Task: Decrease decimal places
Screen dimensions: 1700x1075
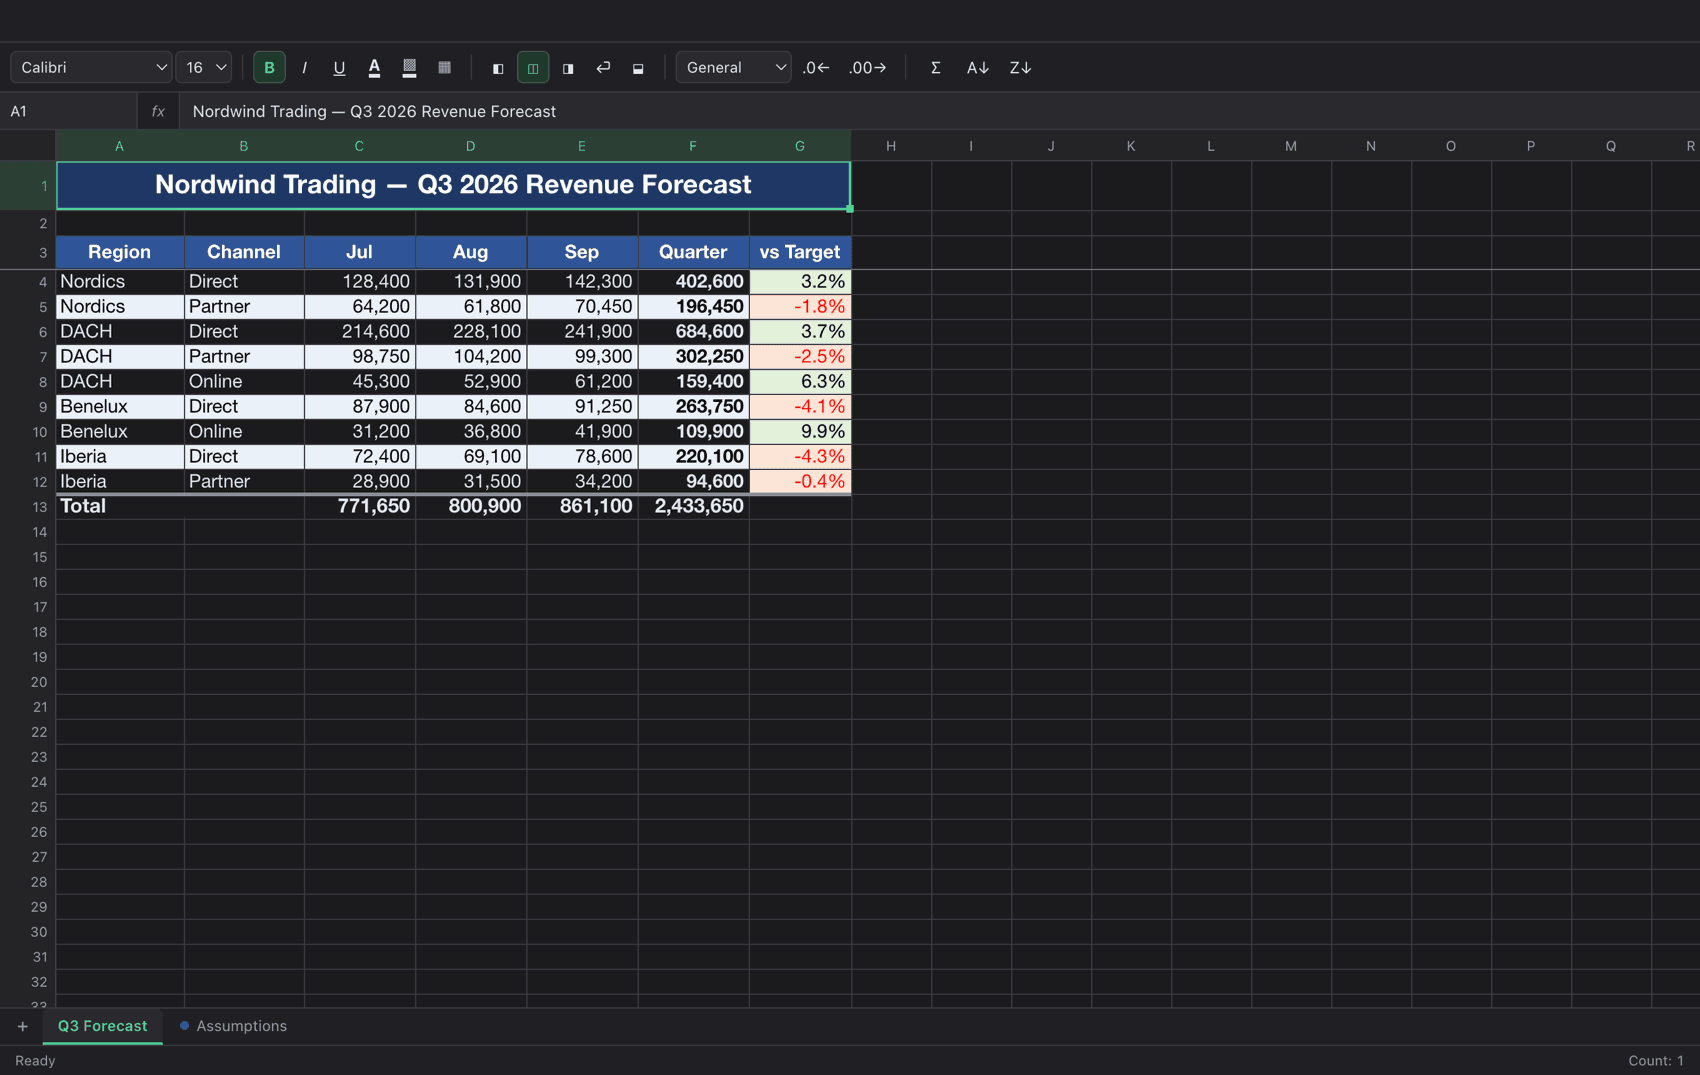Action: pos(816,67)
